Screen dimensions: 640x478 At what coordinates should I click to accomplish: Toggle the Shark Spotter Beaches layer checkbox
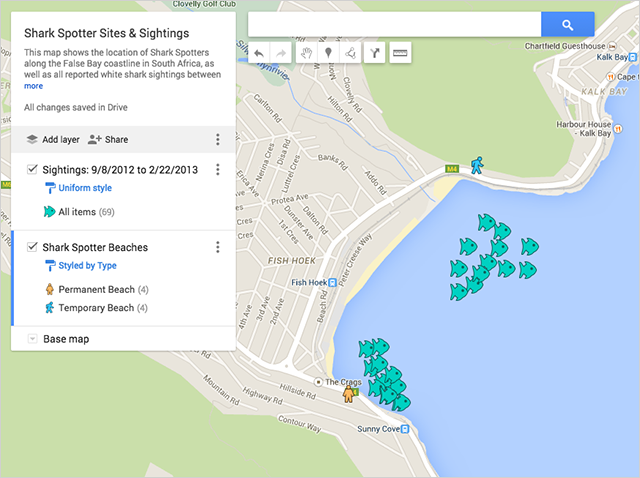pyautogui.click(x=33, y=247)
